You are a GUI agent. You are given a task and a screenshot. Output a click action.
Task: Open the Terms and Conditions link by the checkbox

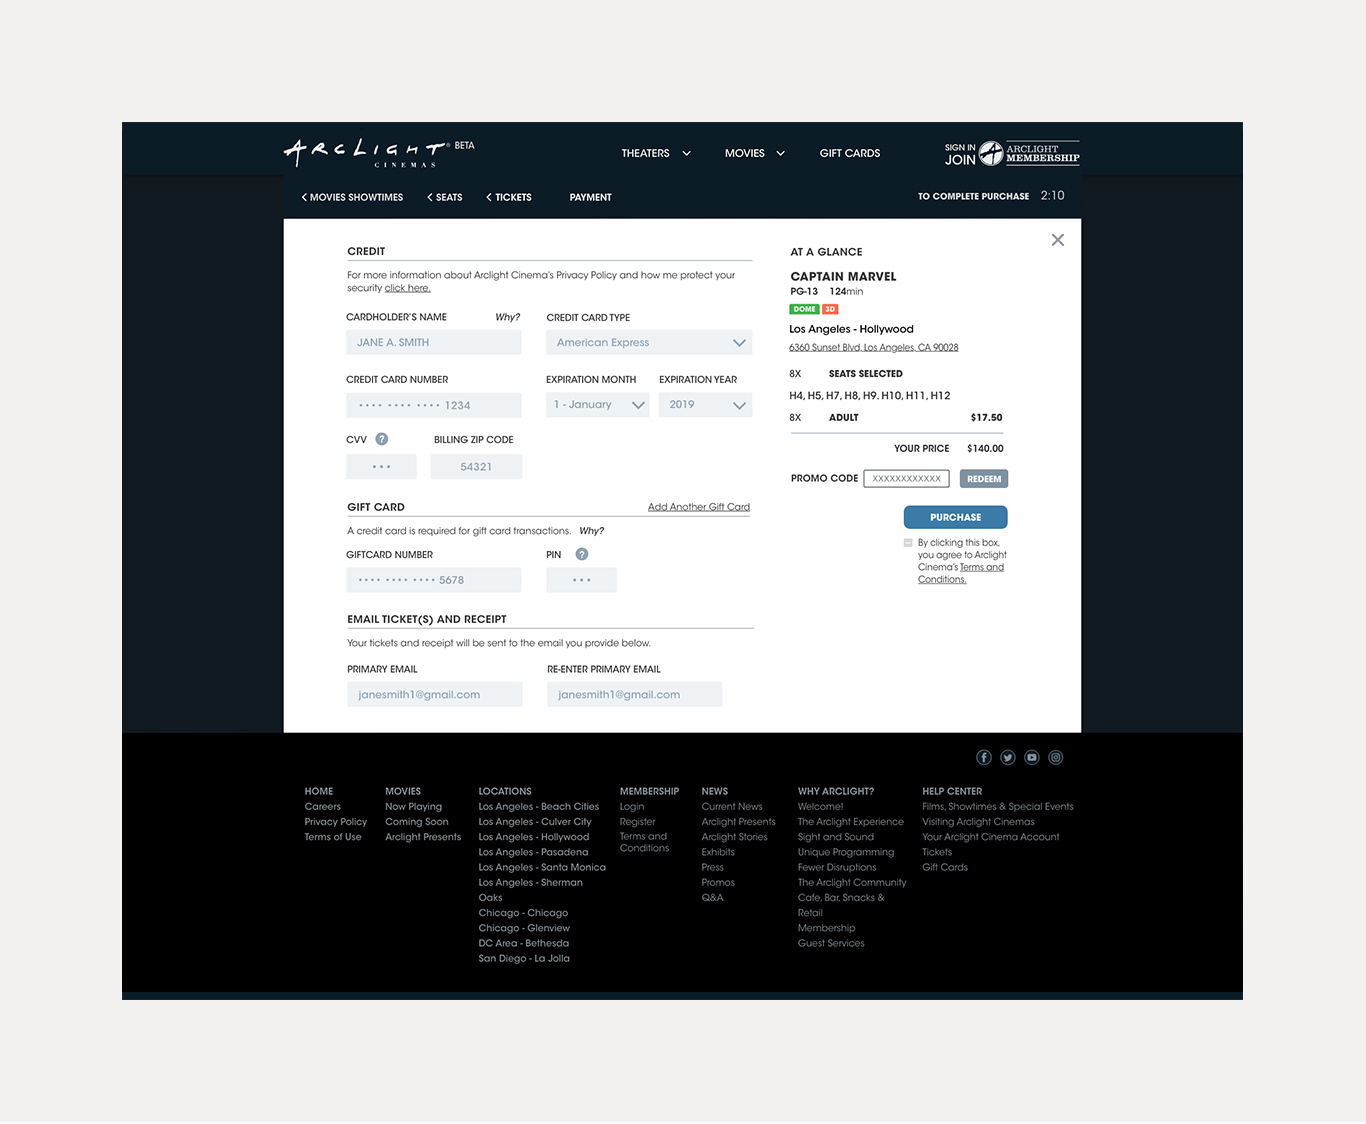click(x=961, y=573)
